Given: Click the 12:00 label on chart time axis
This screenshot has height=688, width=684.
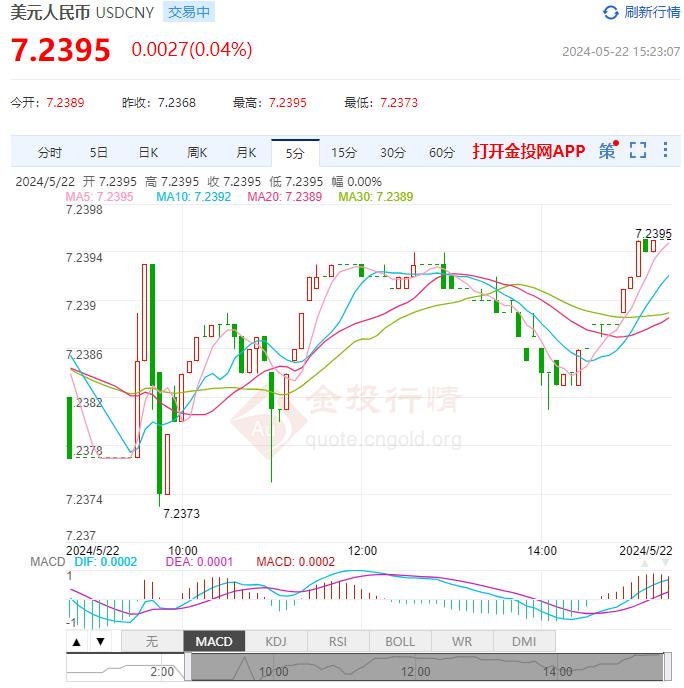Looking at the screenshot, I should coord(362,551).
